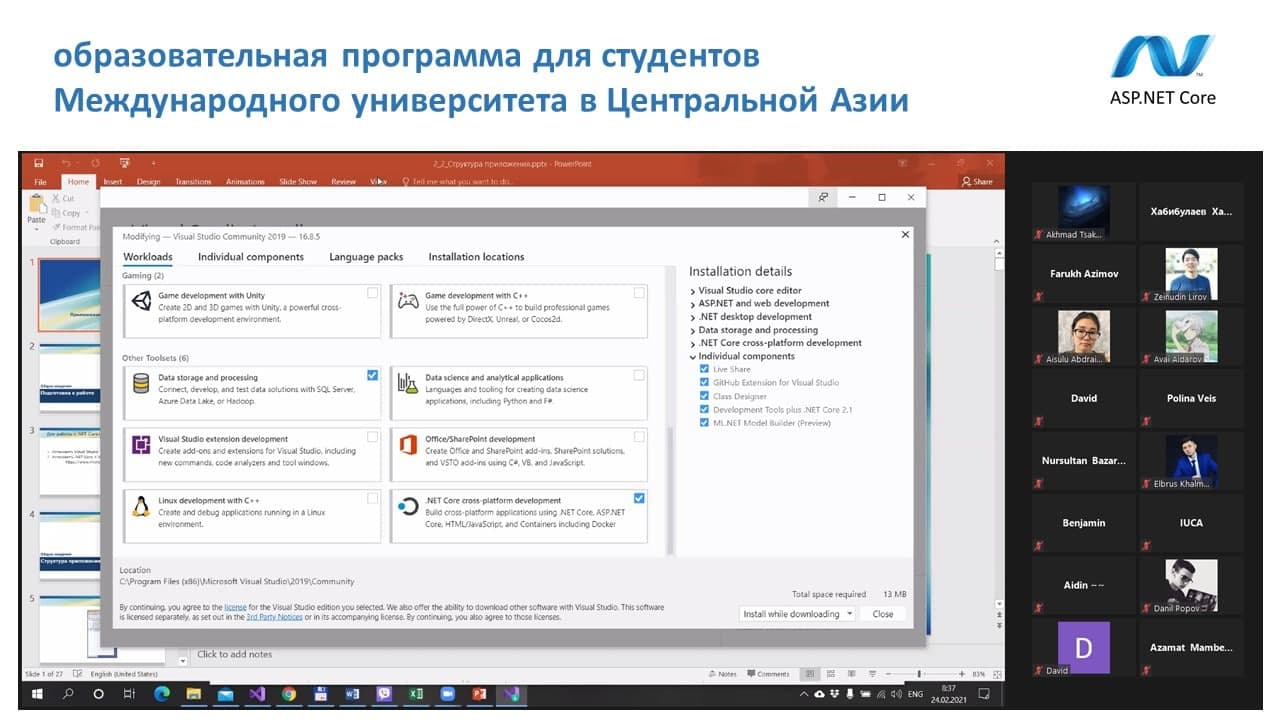Click the .NET Core cross-platform development icon
1280x720 pixels.
(408, 505)
